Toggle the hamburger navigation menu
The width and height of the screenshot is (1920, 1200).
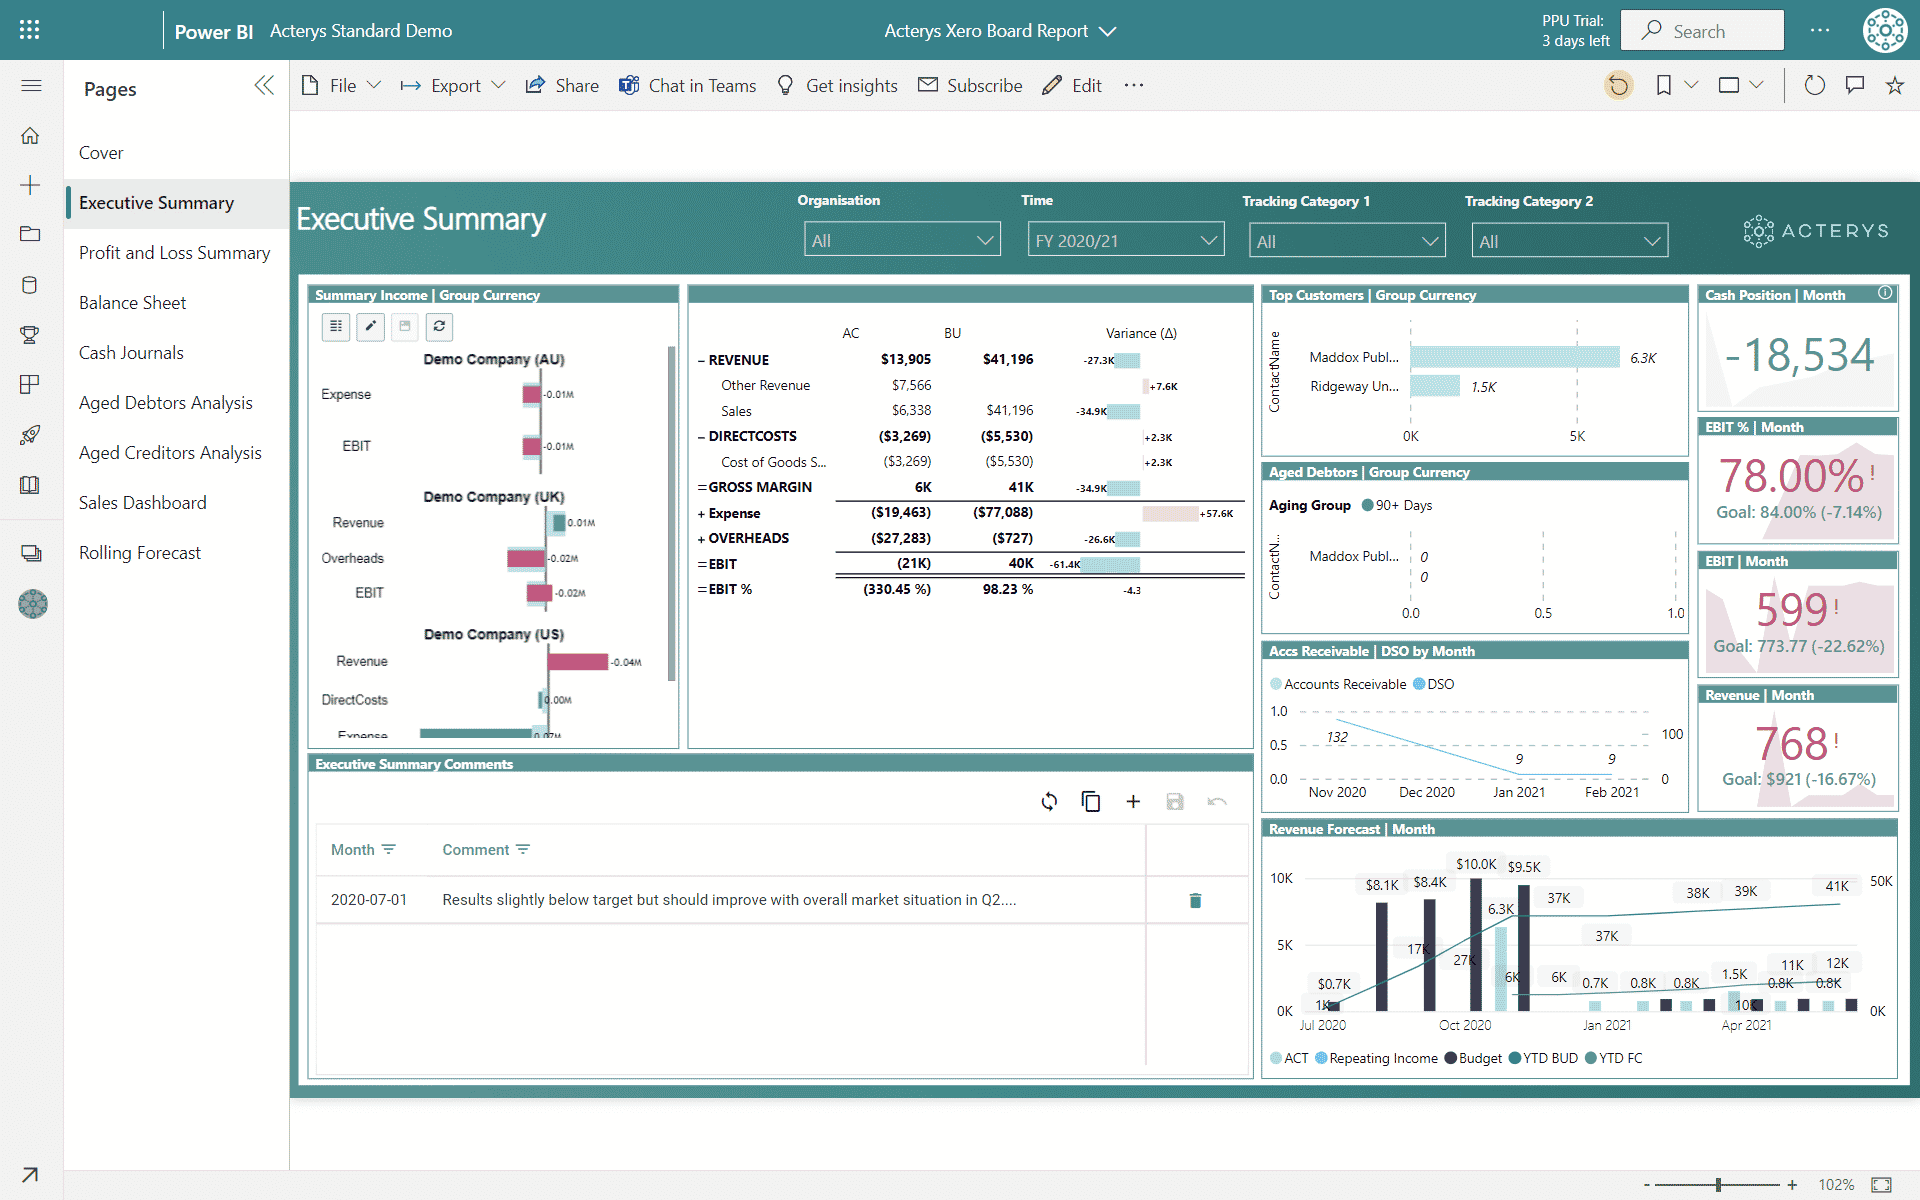(x=31, y=86)
